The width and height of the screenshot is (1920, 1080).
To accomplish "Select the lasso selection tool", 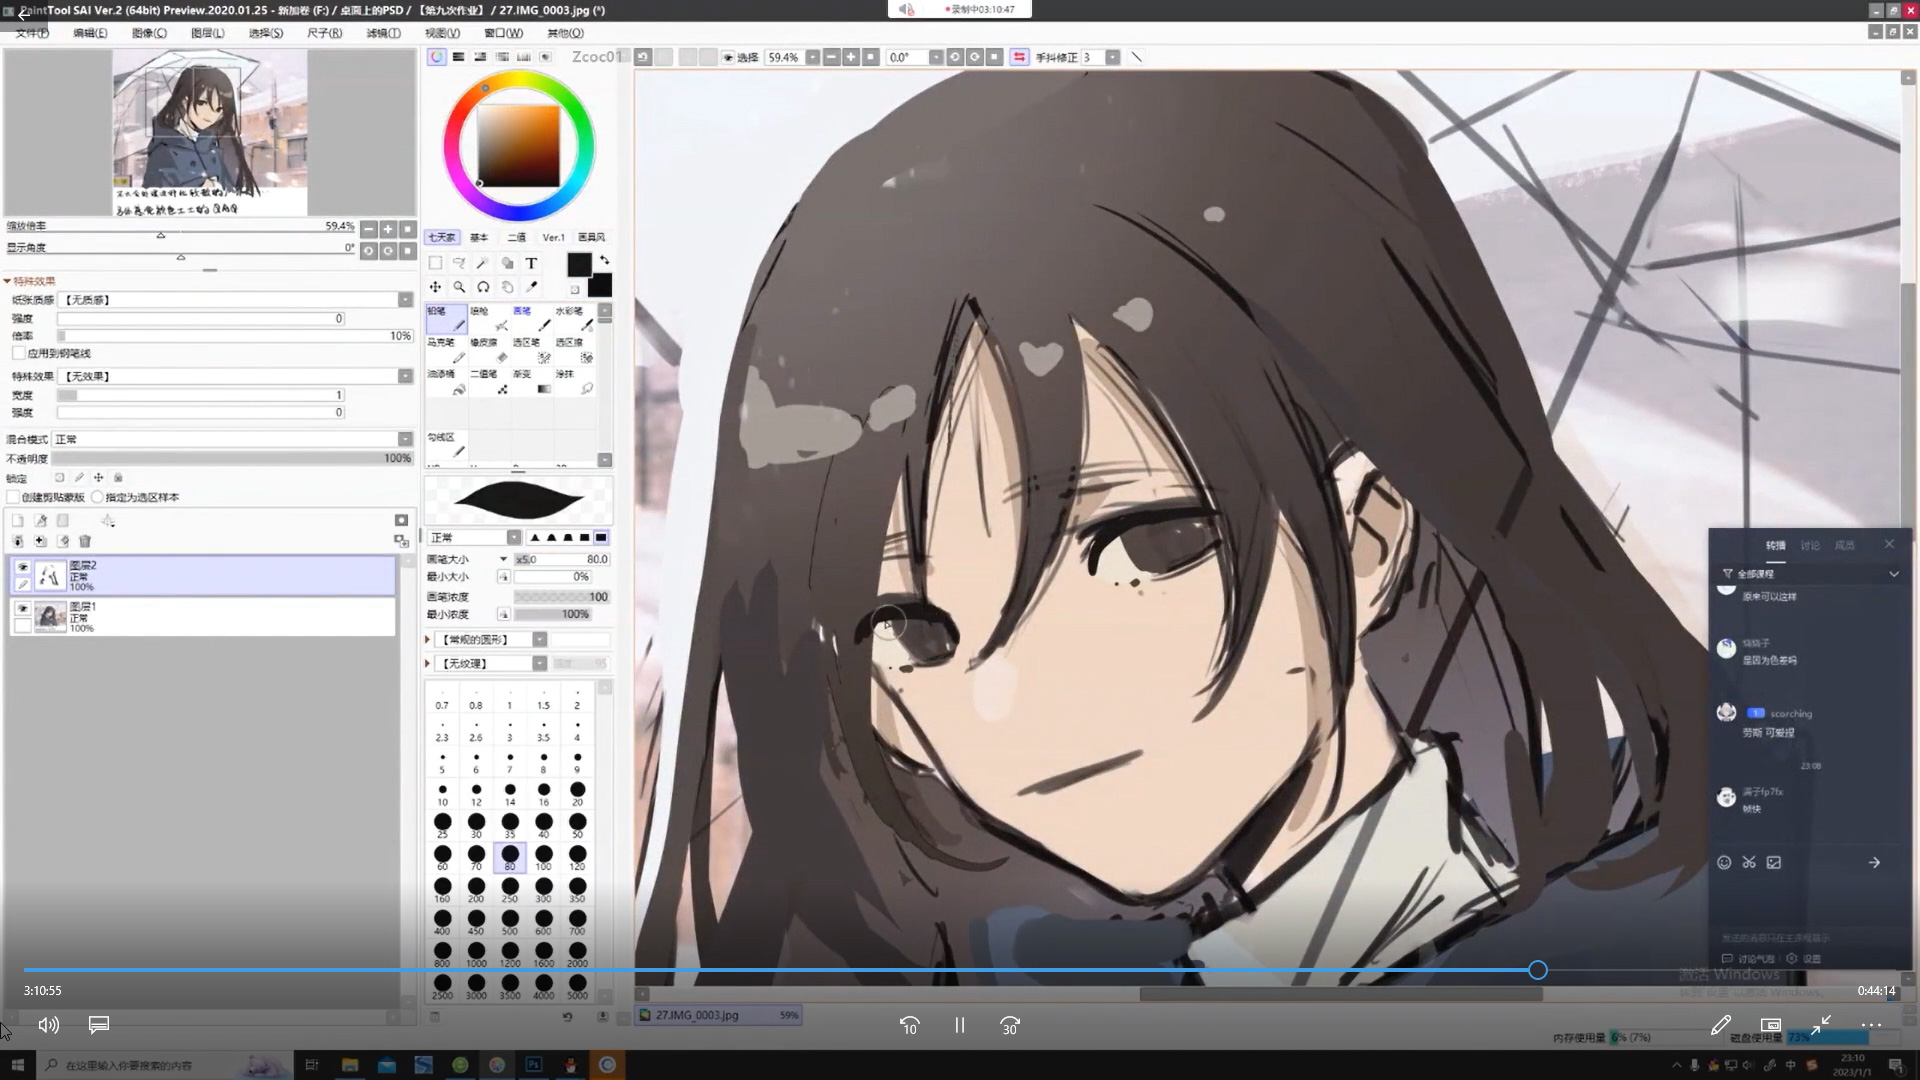I will [459, 263].
